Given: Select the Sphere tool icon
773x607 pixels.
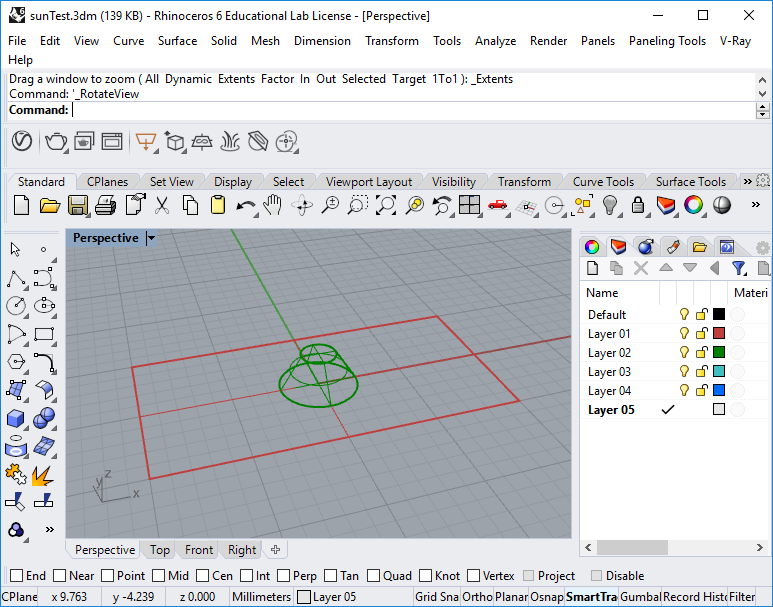Looking at the screenshot, I should tap(44, 418).
